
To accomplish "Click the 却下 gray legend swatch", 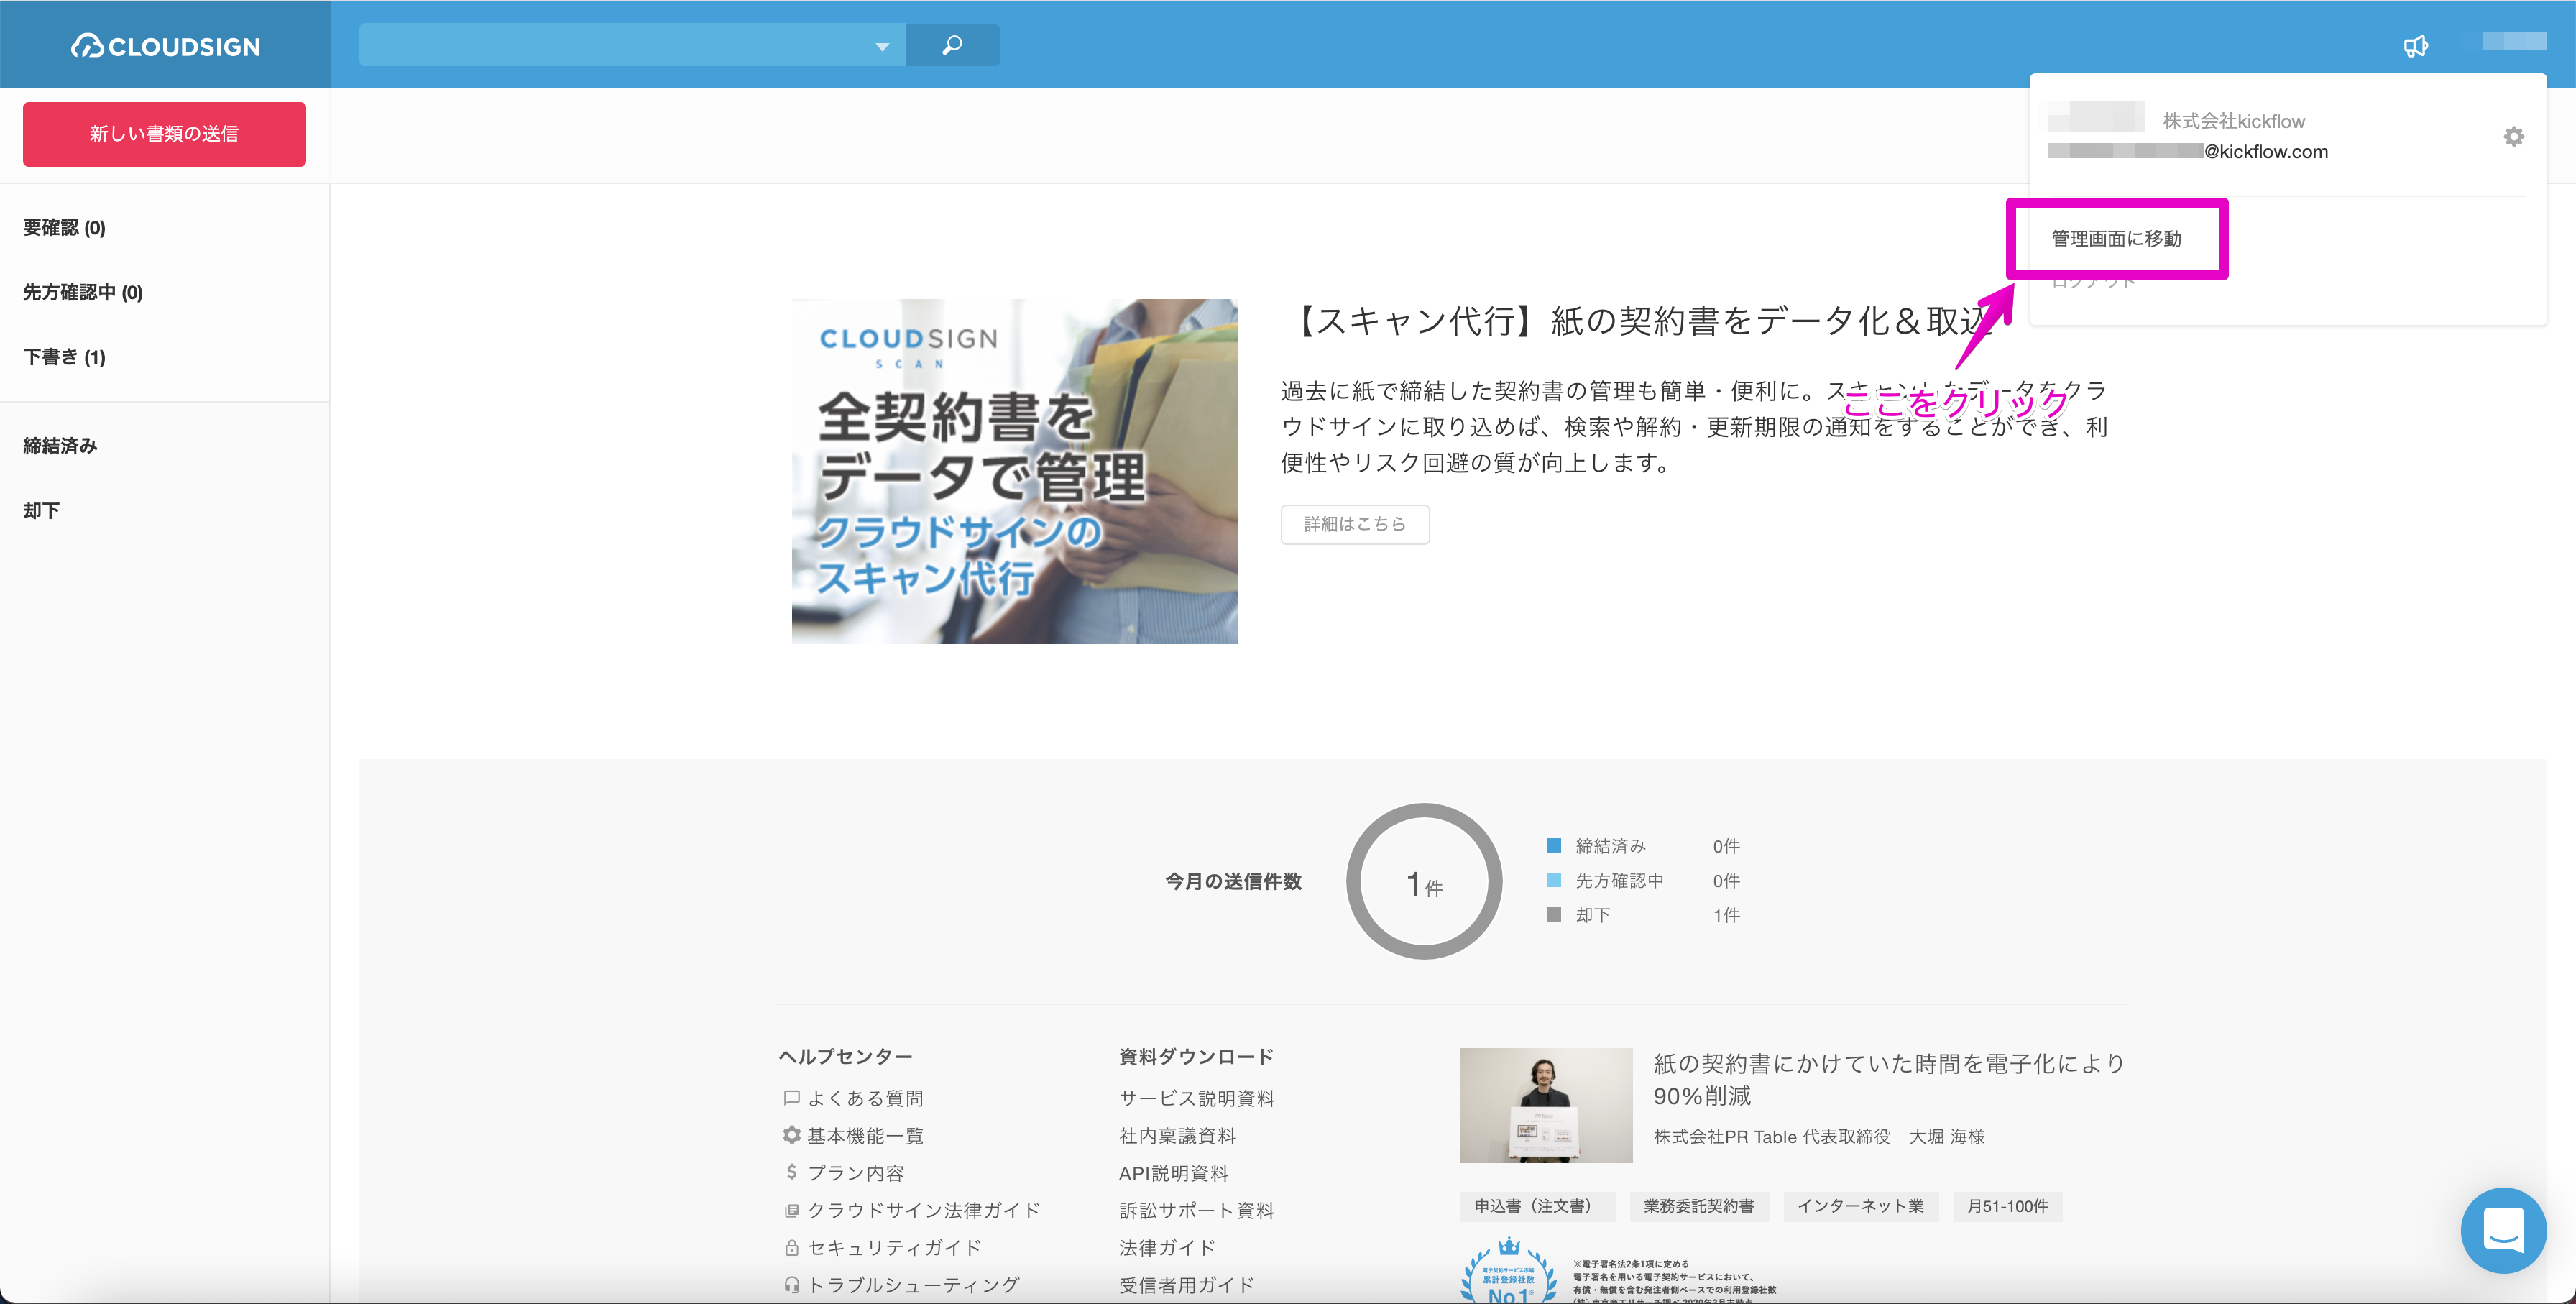I will click(x=1554, y=915).
